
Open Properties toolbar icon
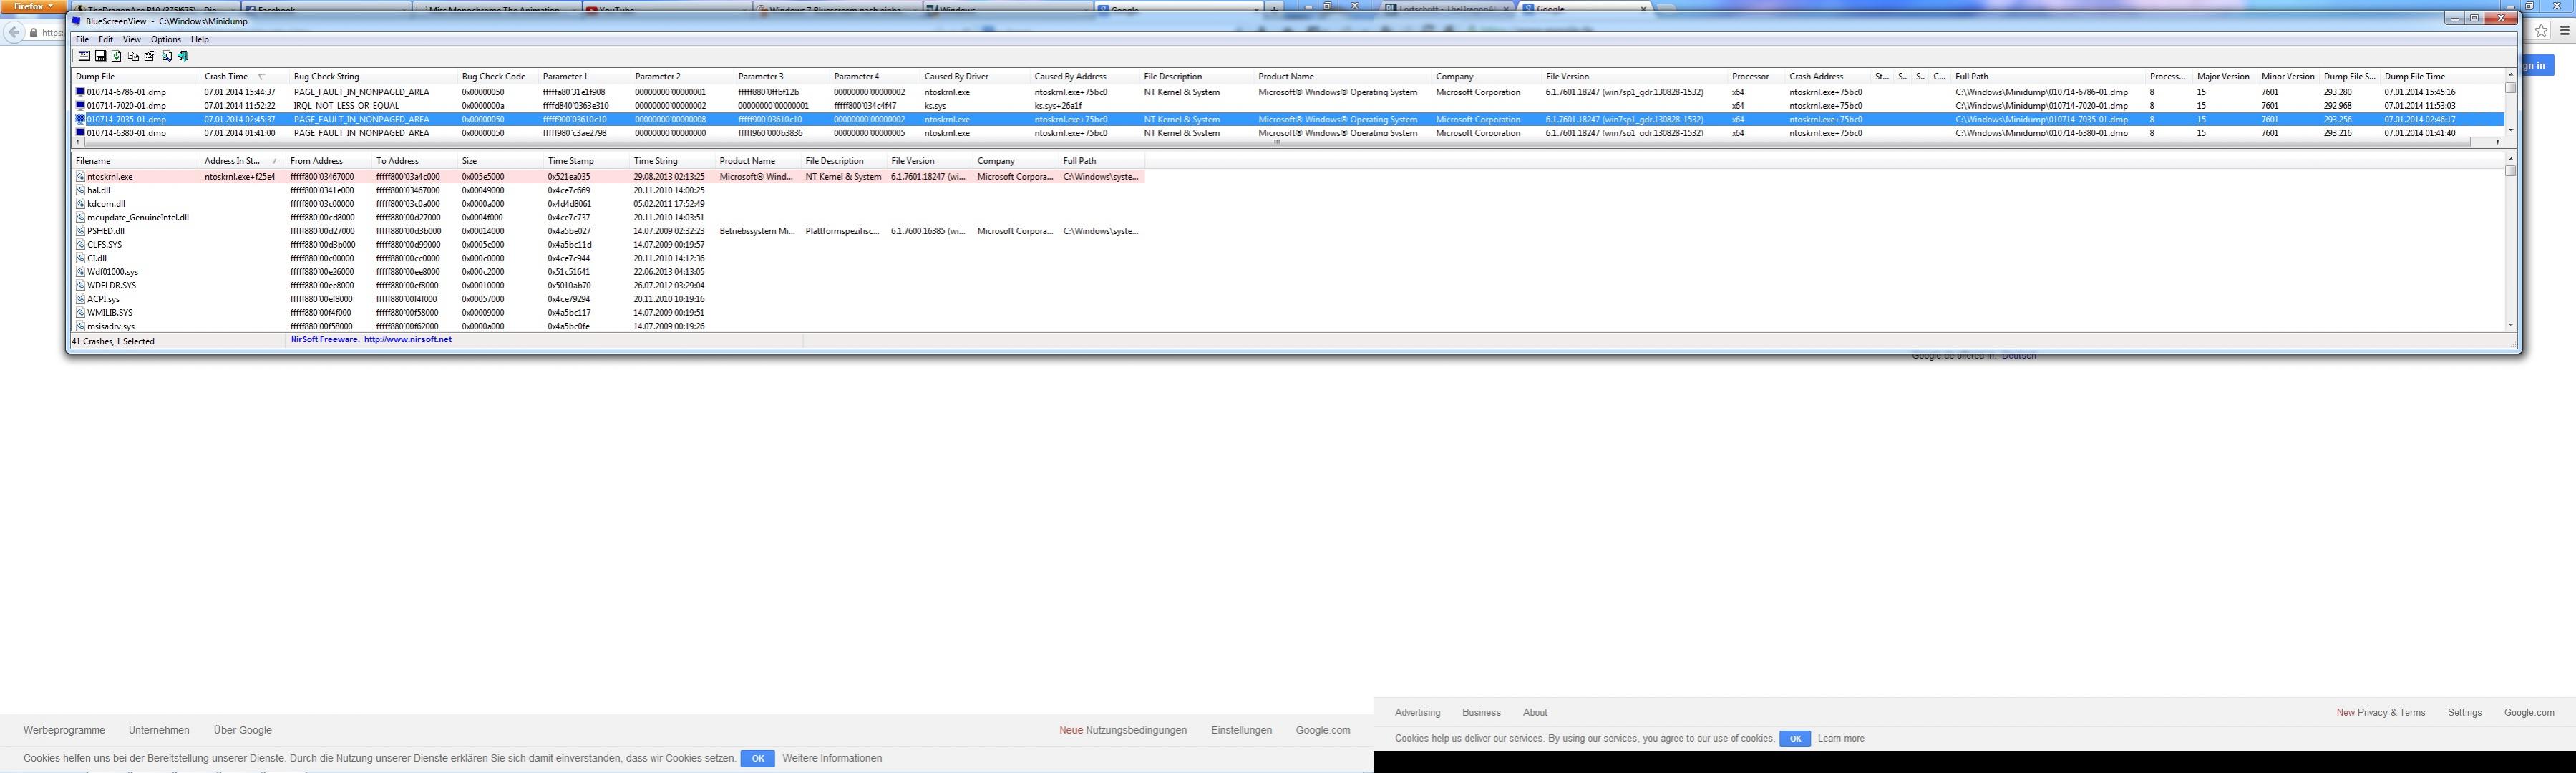point(150,56)
